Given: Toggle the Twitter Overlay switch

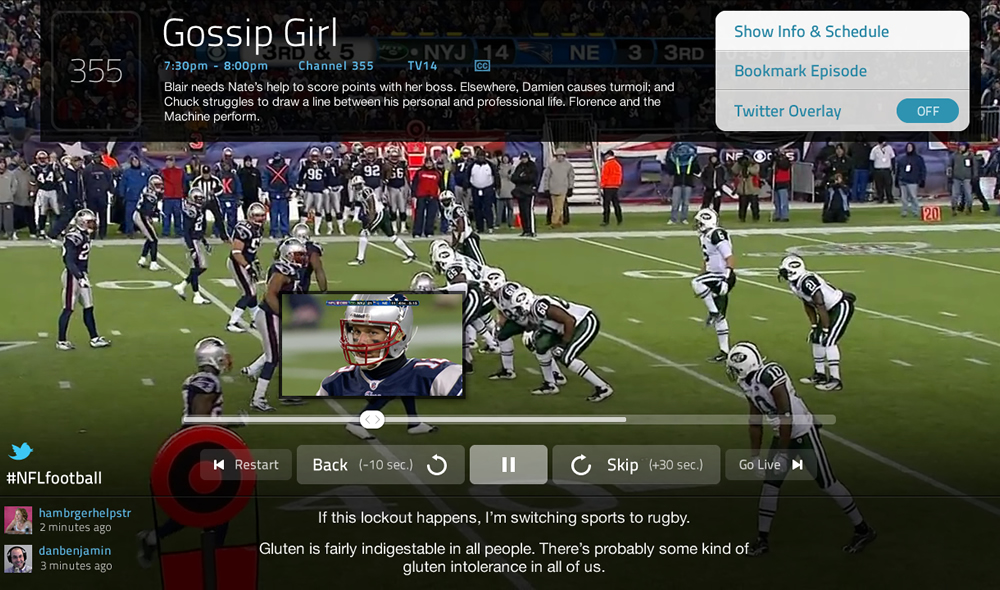Looking at the screenshot, I should (927, 111).
